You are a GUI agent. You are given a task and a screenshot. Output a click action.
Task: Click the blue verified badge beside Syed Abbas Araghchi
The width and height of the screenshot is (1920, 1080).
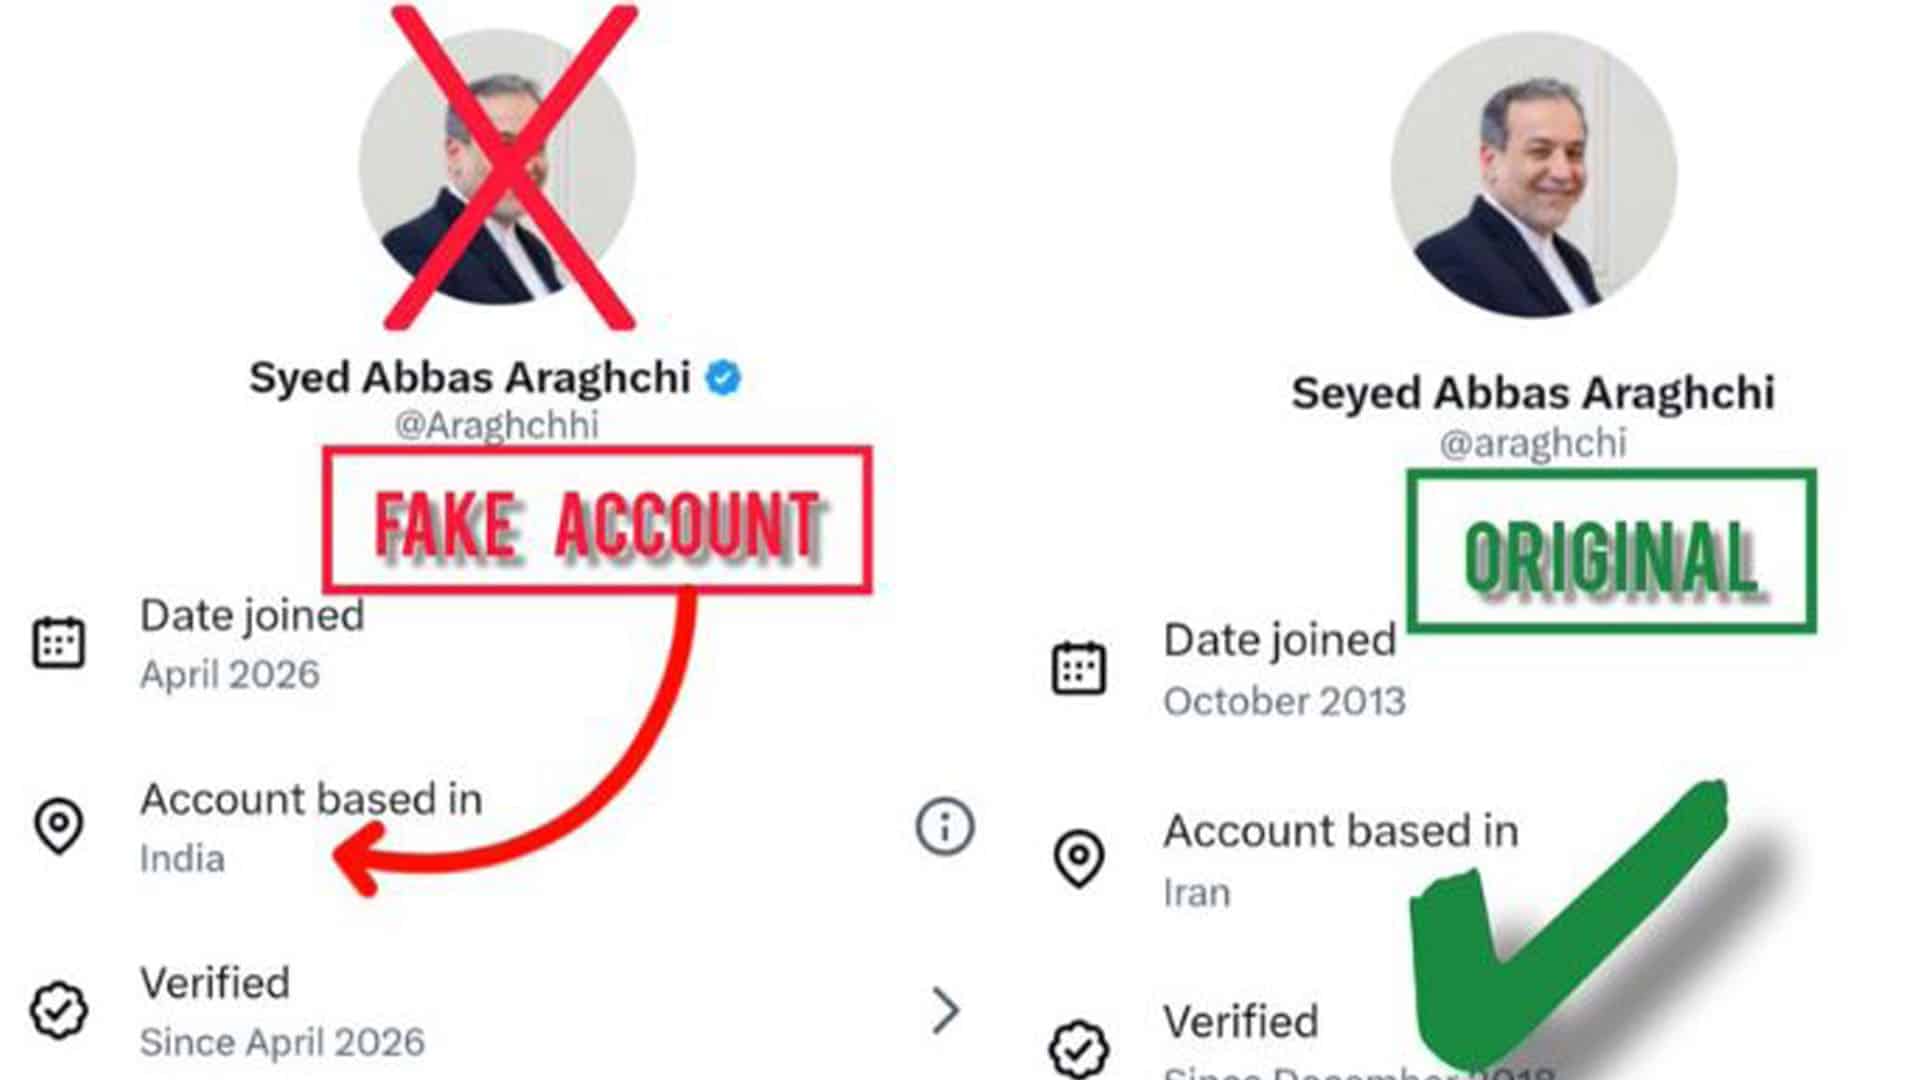tap(723, 378)
